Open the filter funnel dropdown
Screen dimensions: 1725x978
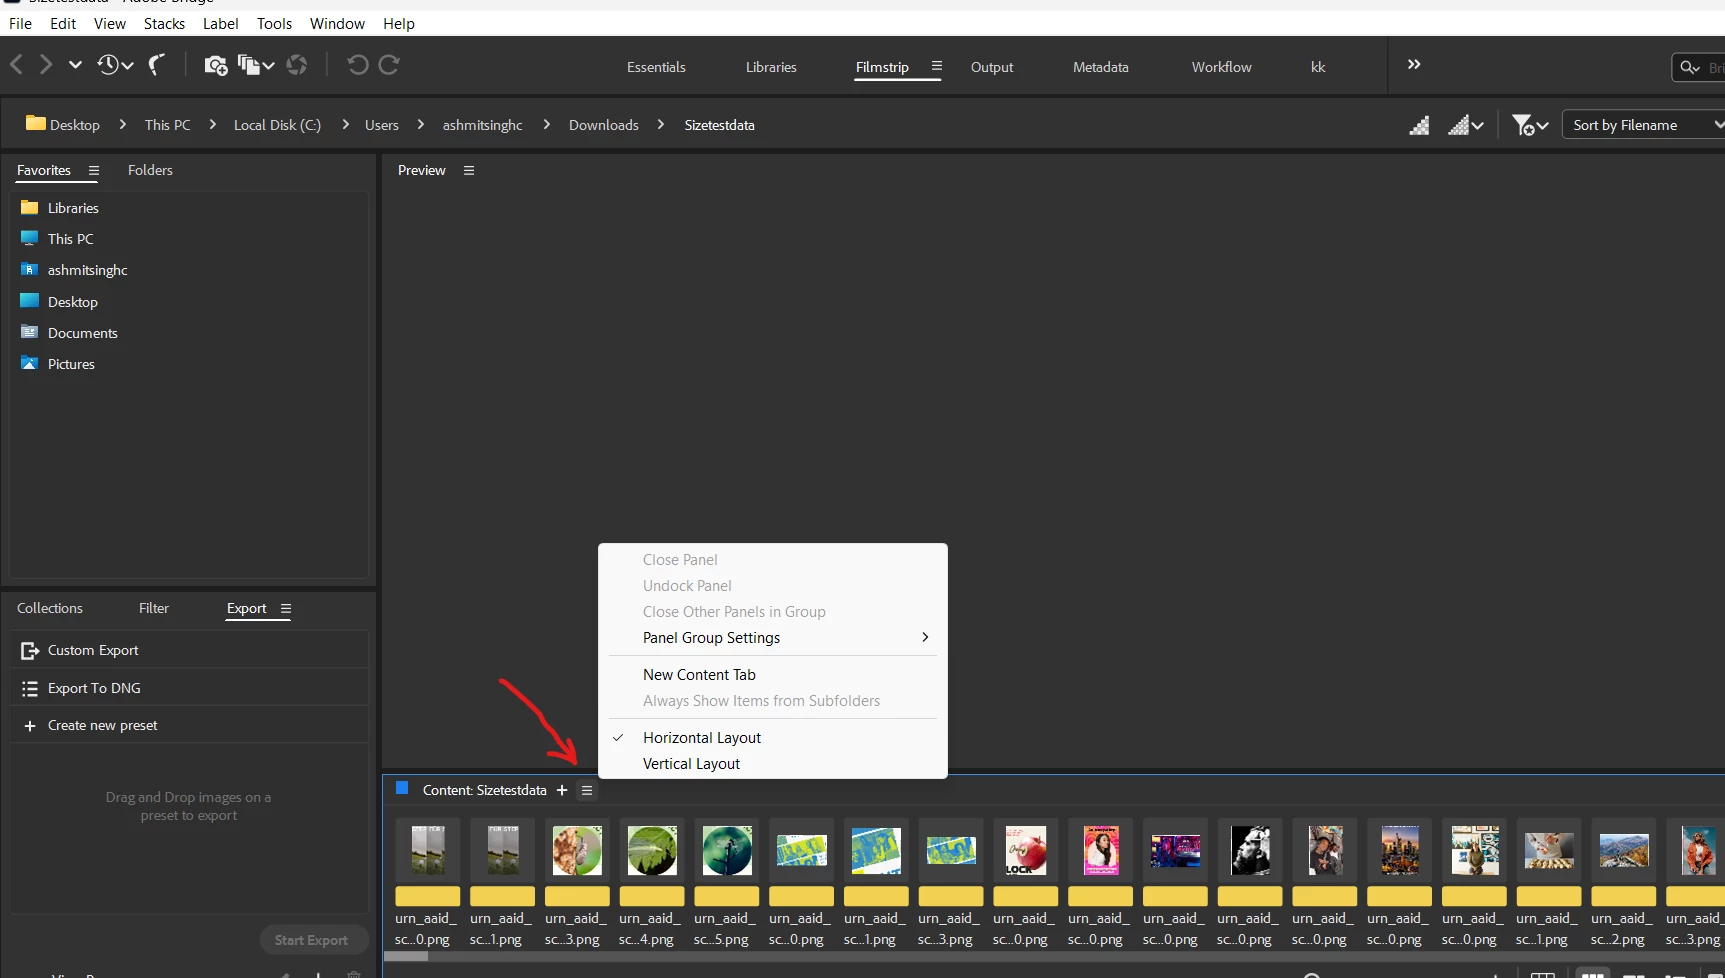coord(1530,125)
